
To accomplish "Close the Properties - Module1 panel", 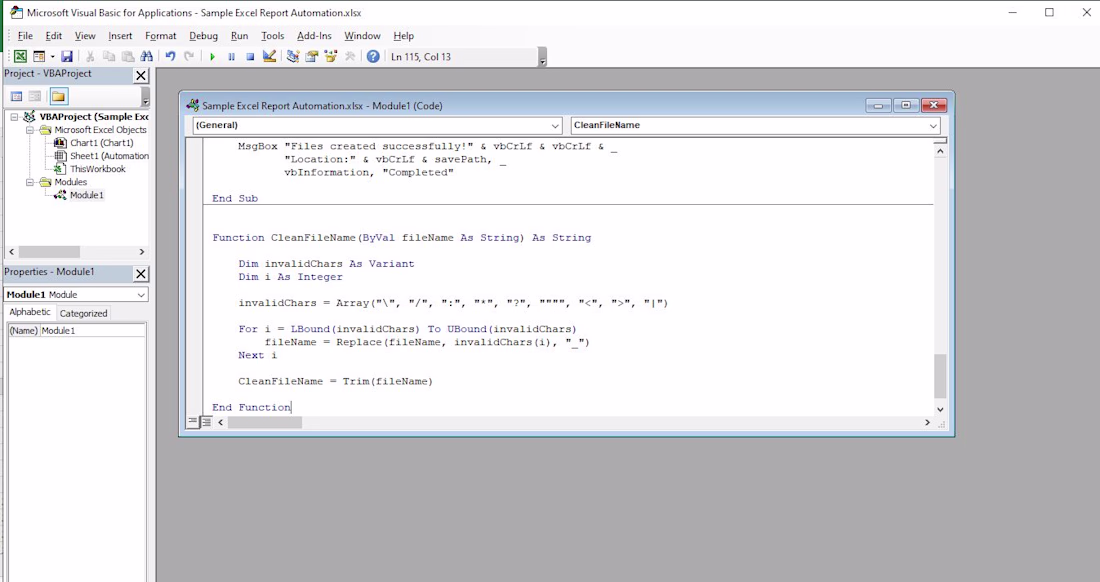I will coord(141,274).
